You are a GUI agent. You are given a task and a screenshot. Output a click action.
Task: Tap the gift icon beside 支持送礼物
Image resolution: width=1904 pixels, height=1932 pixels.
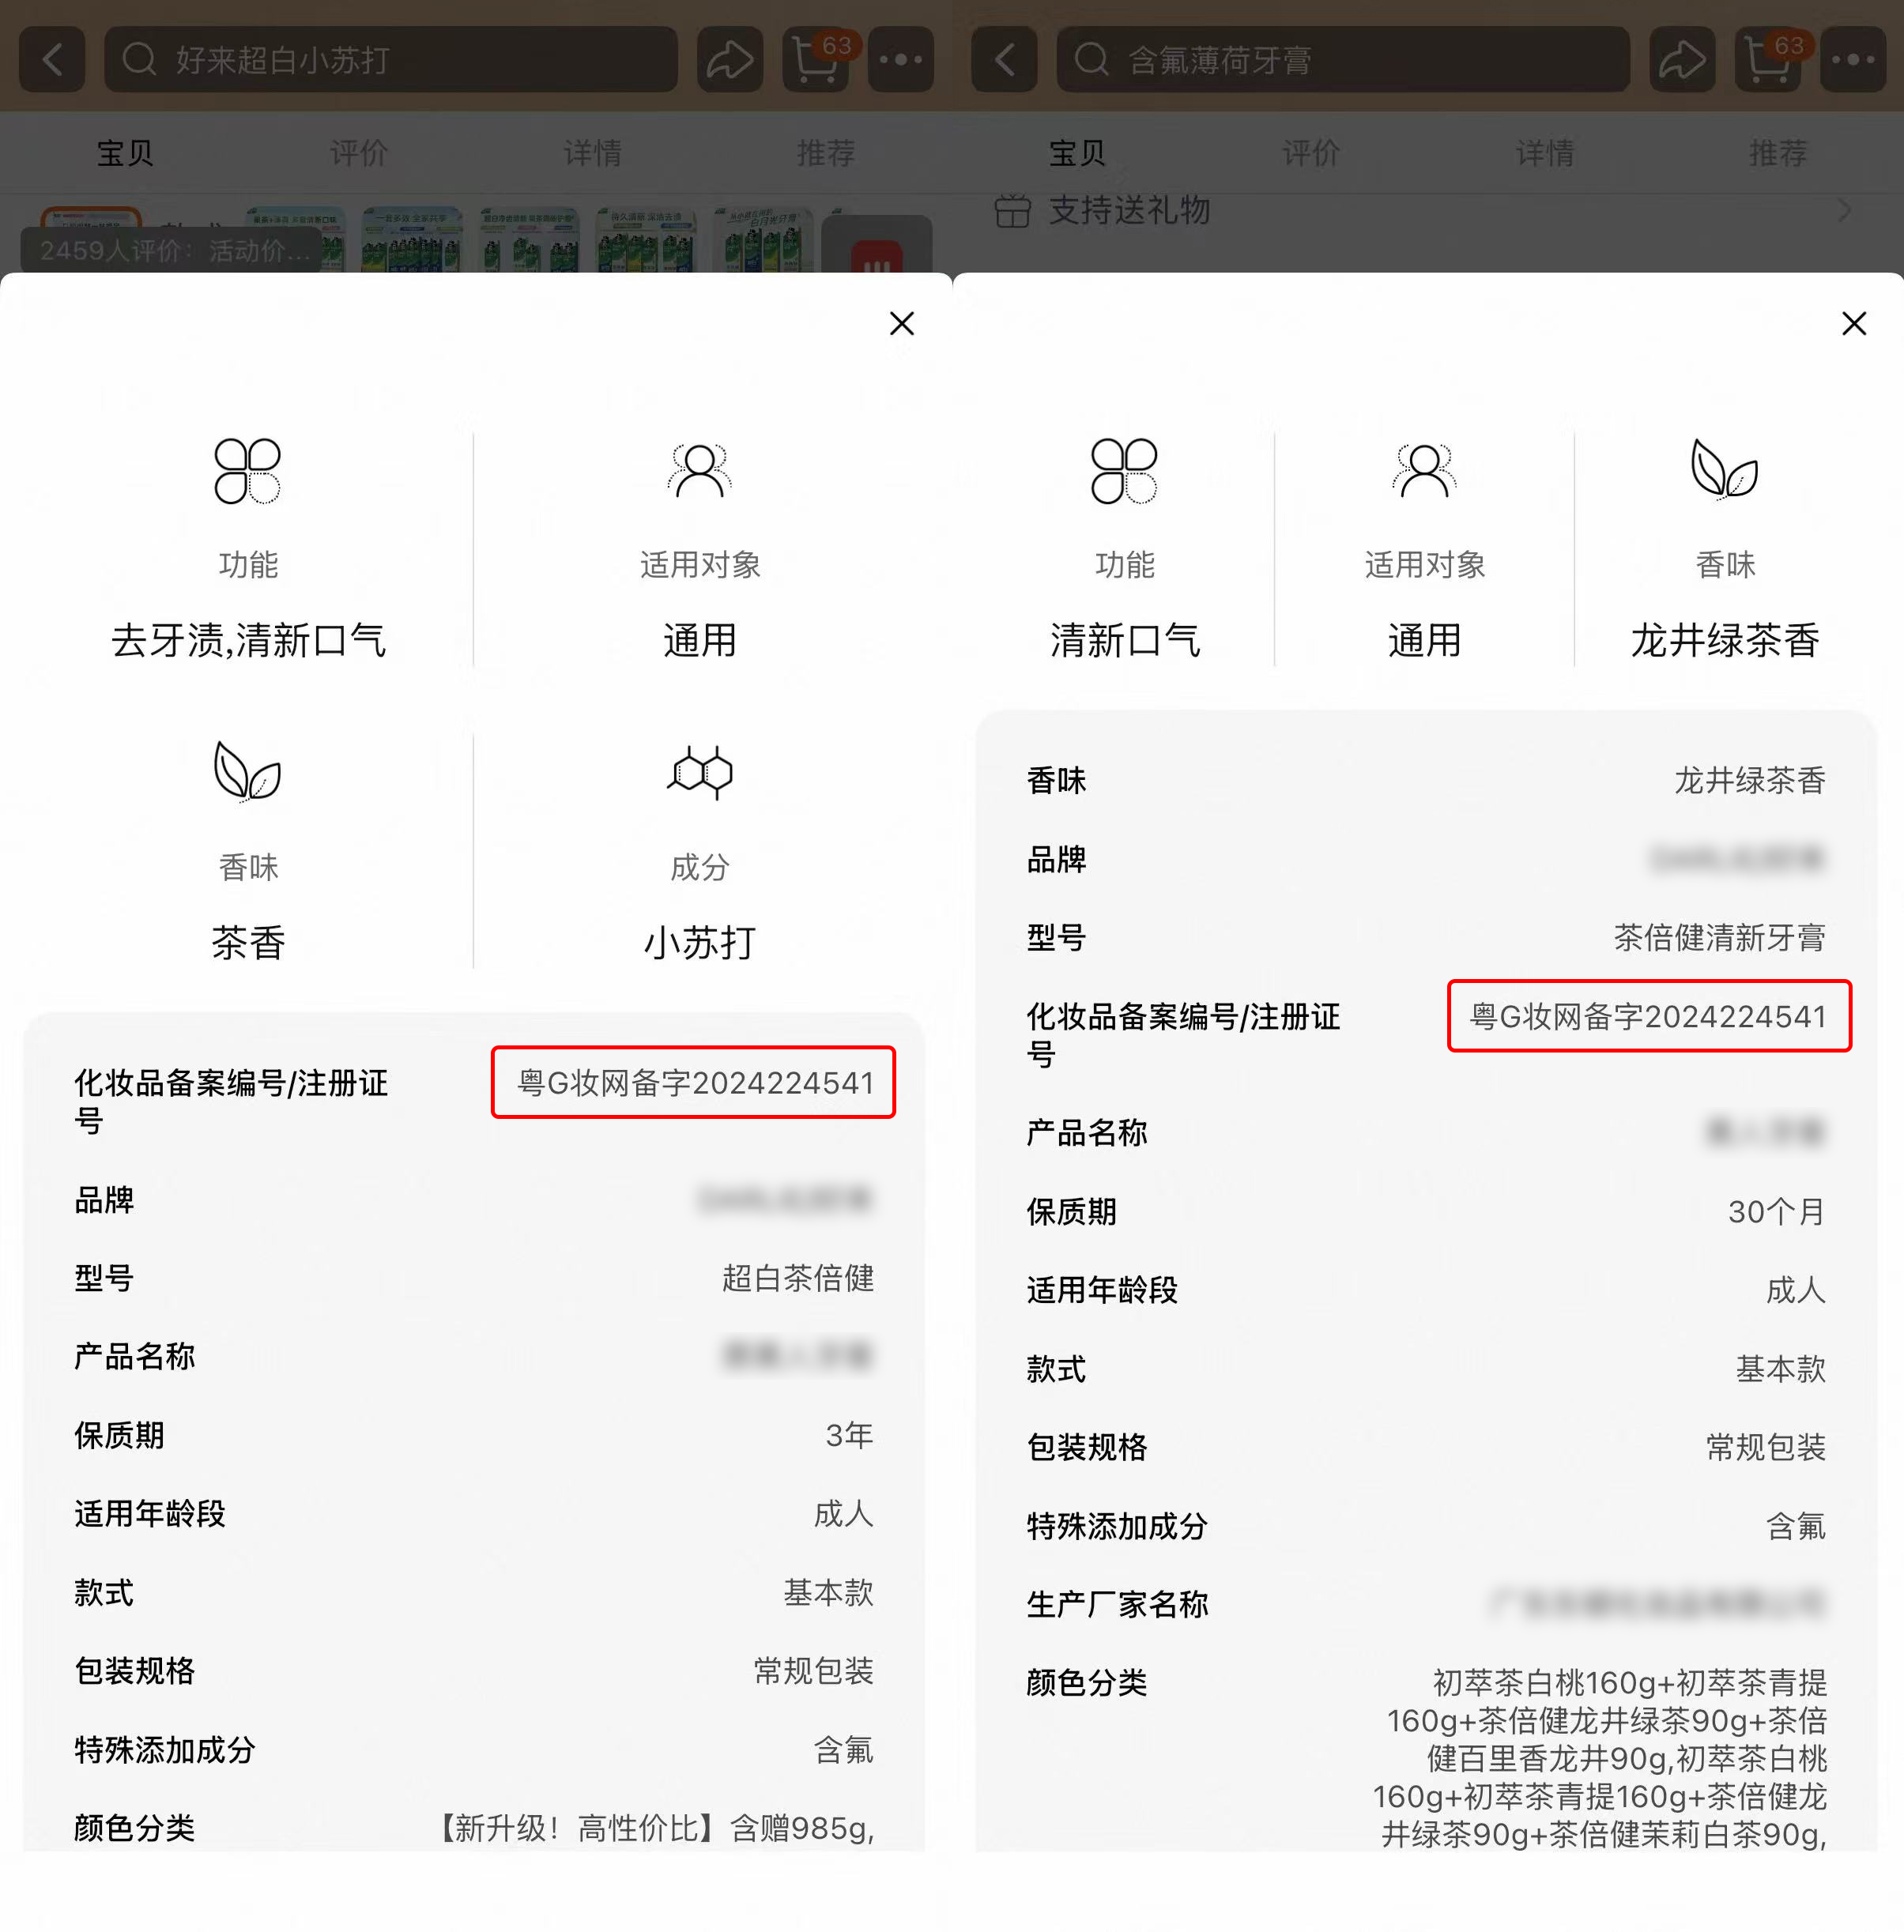(1012, 211)
